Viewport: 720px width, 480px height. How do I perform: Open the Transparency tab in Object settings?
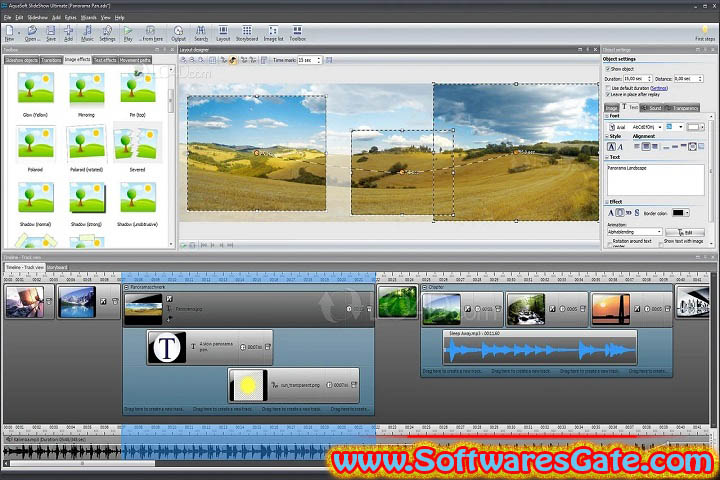[x=682, y=108]
